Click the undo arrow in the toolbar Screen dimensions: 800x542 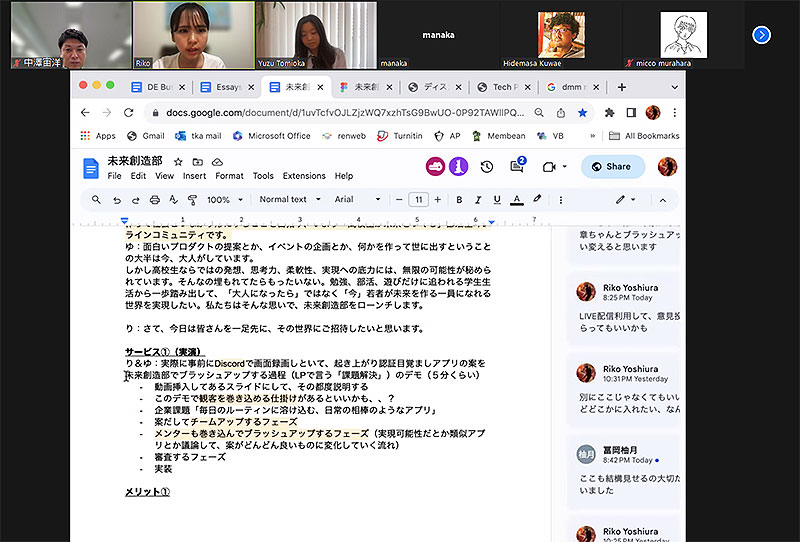pyautogui.click(x=115, y=200)
